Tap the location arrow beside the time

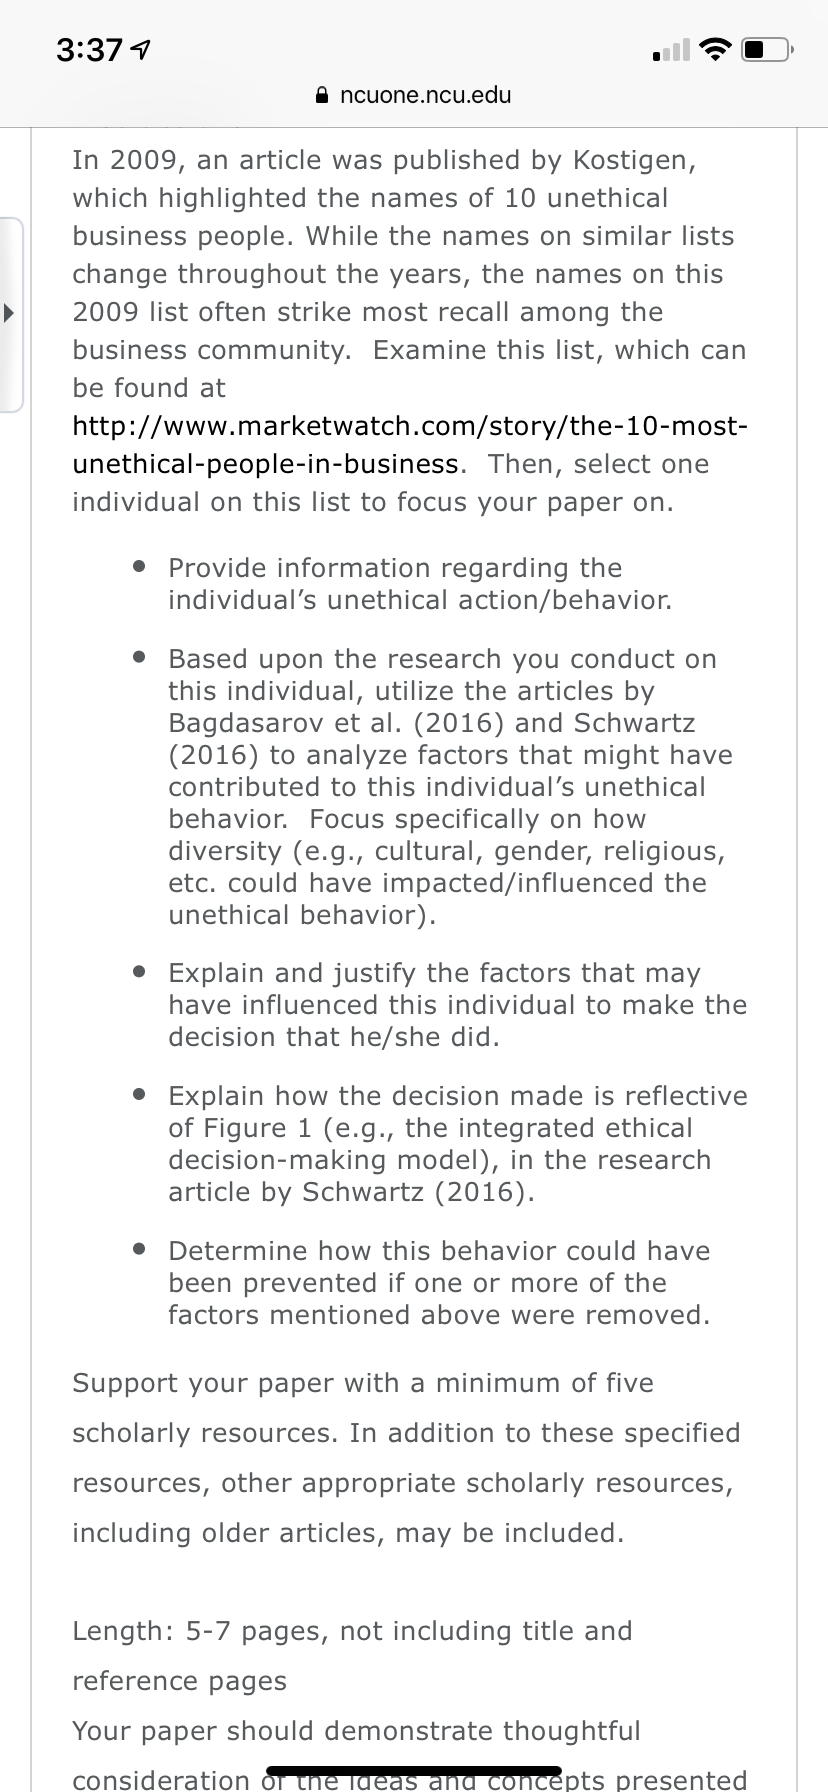pyautogui.click(x=142, y=49)
